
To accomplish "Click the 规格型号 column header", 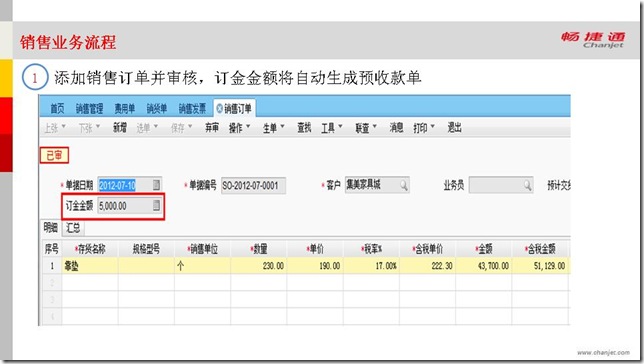I will point(146,249).
